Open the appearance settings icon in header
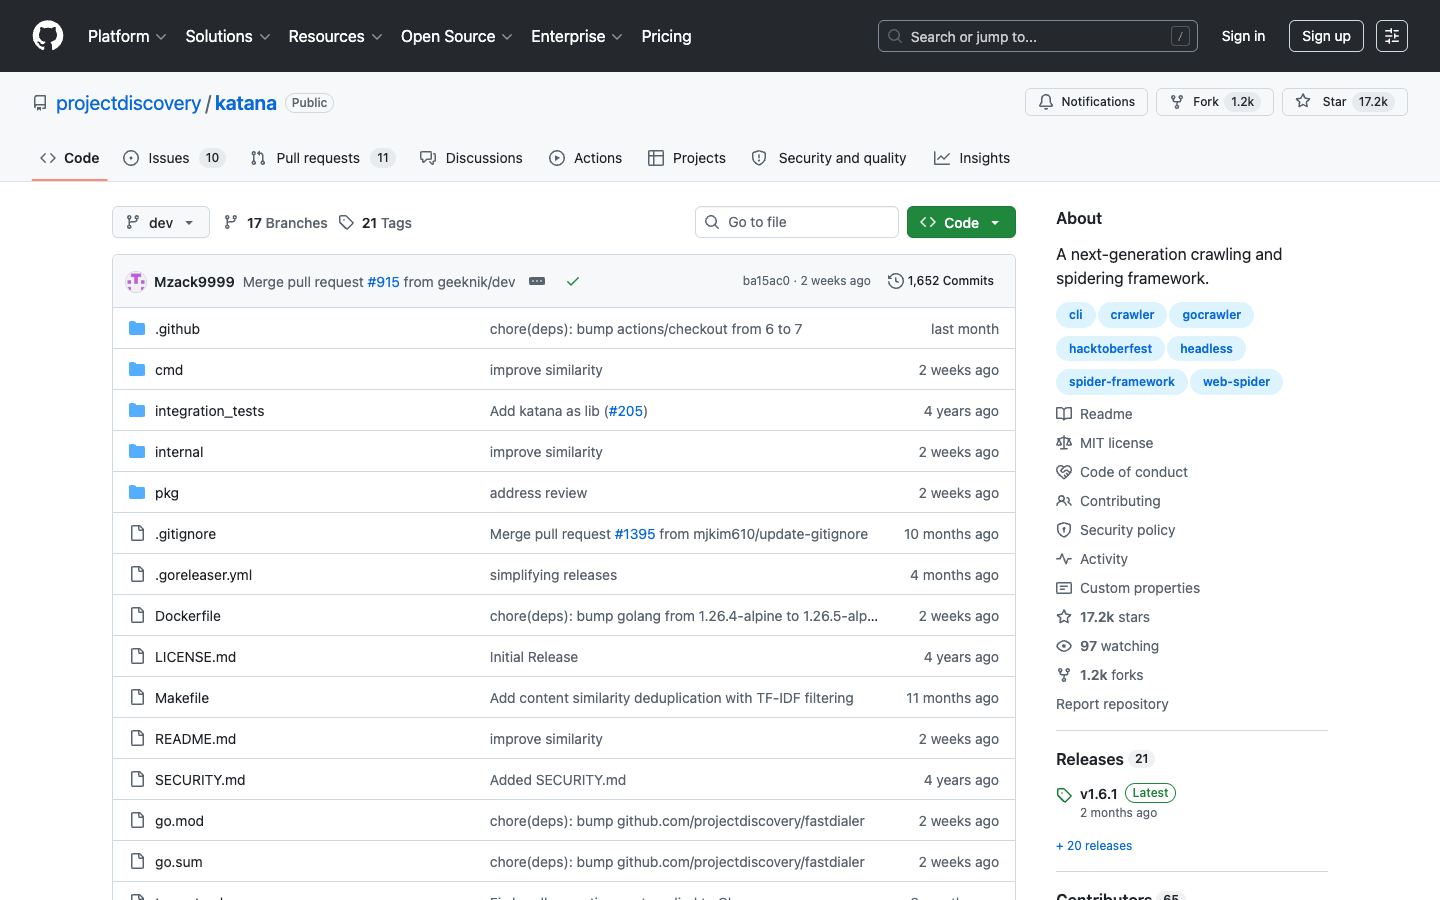Image resolution: width=1440 pixels, height=900 pixels. tap(1392, 36)
